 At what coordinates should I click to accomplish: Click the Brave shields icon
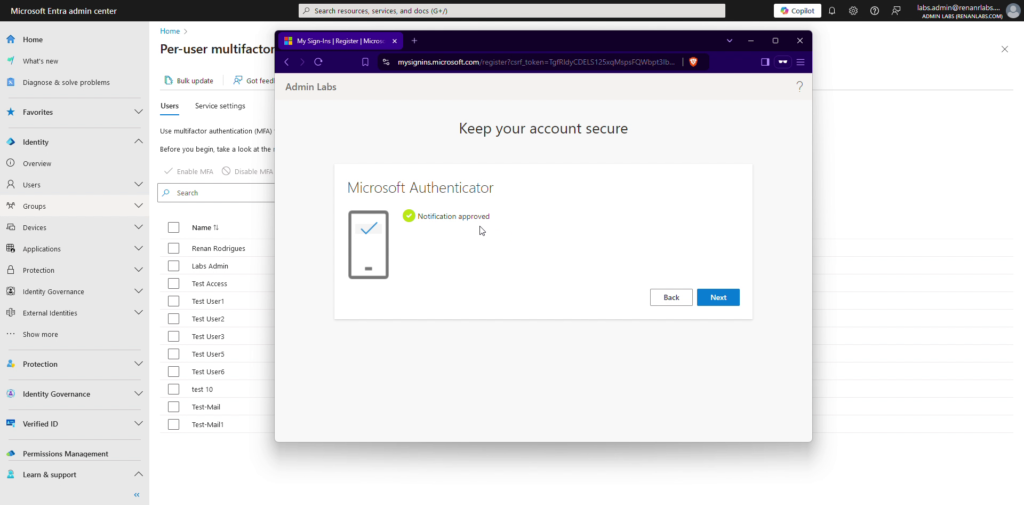(693, 62)
